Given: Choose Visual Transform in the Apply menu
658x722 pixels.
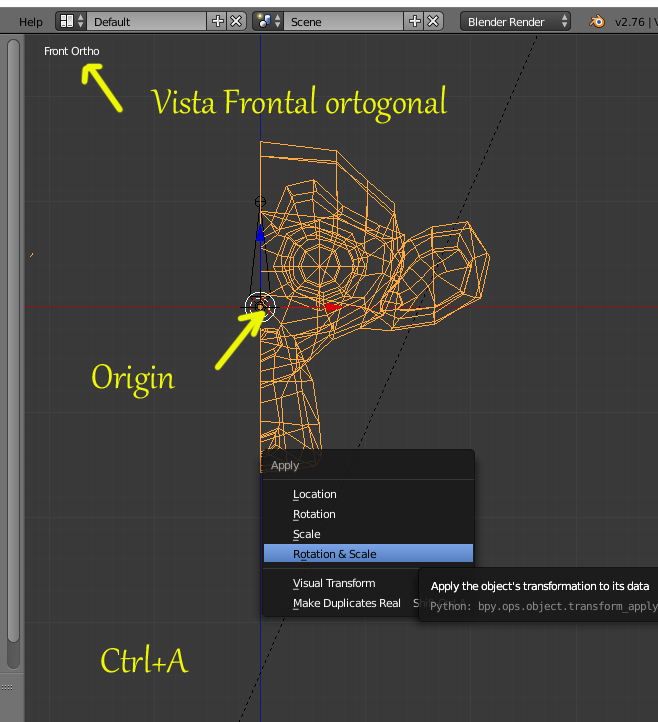Looking at the screenshot, I should point(341,583).
